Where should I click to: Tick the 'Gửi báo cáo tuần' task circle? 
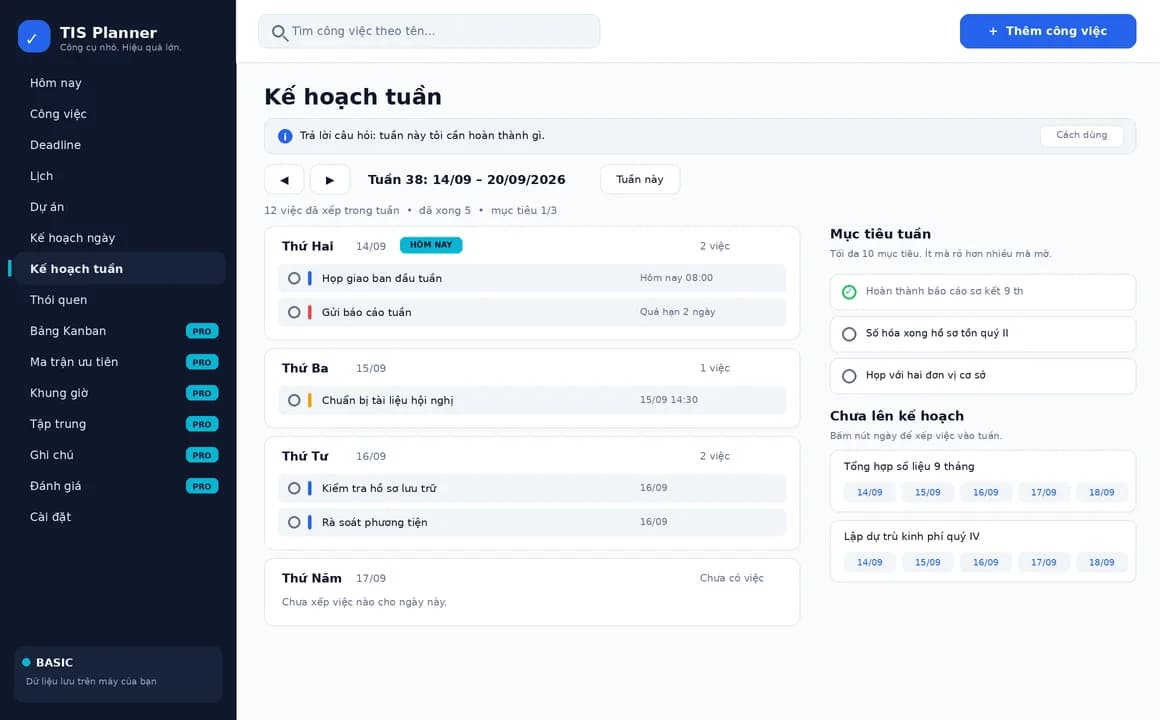pos(294,312)
